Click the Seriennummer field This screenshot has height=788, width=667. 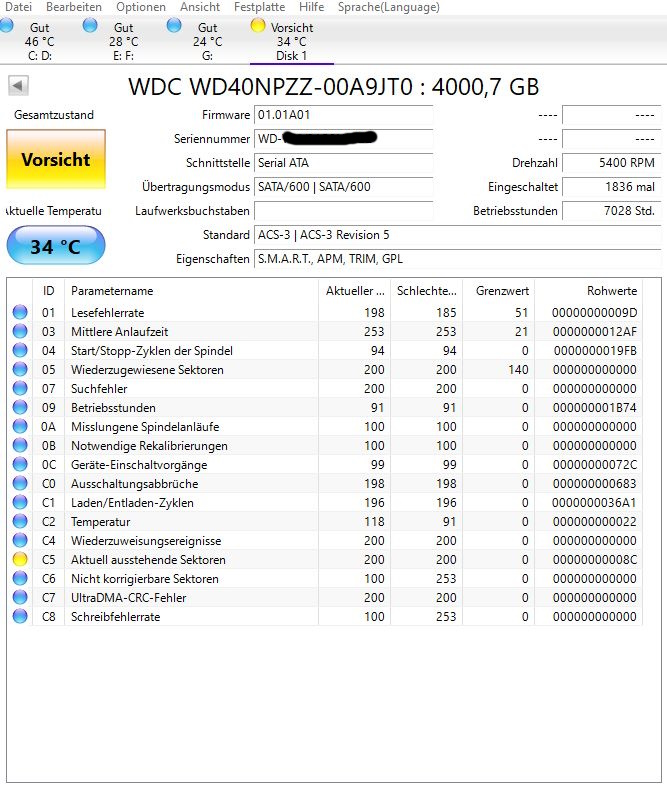click(x=344, y=139)
